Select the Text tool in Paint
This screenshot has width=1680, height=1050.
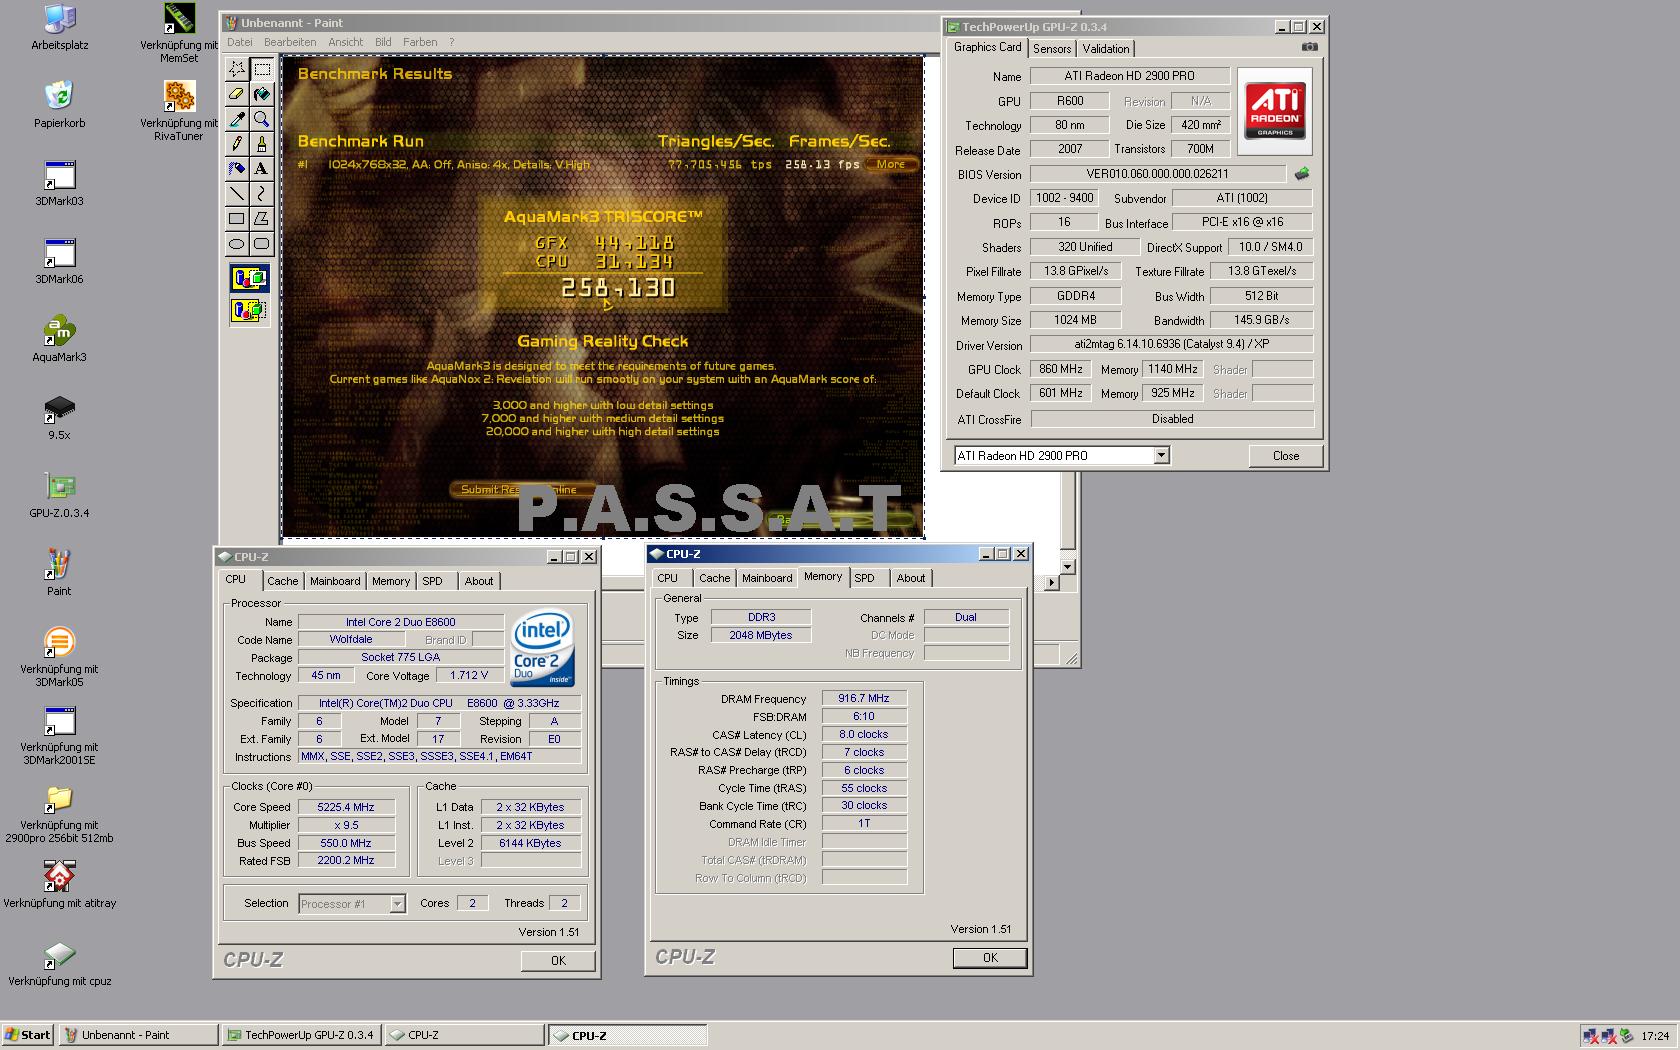point(262,169)
